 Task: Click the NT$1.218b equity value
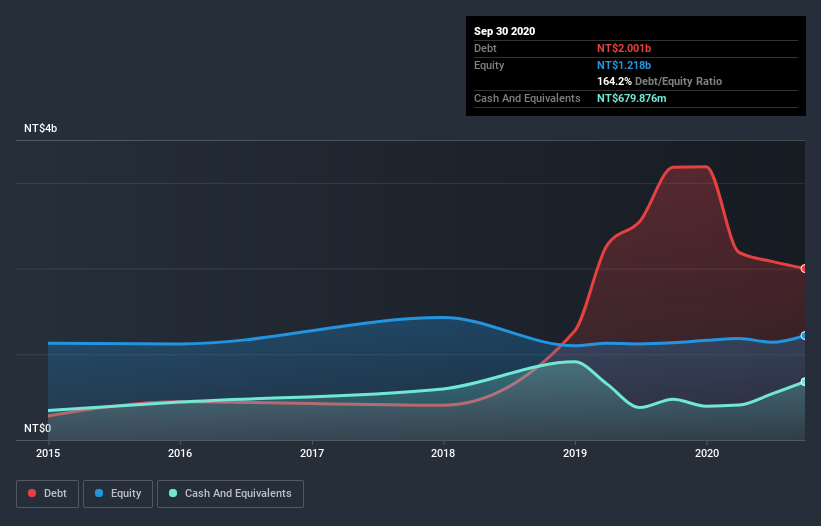pyautogui.click(x=624, y=65)
